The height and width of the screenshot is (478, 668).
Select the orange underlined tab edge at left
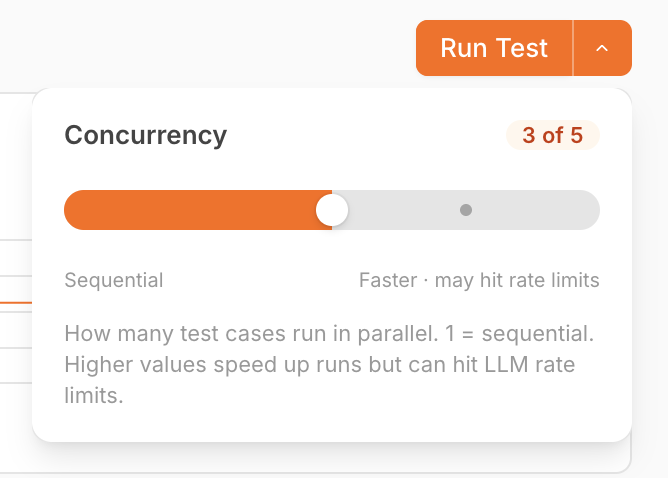pyautogui.click(x=16, y=303)
